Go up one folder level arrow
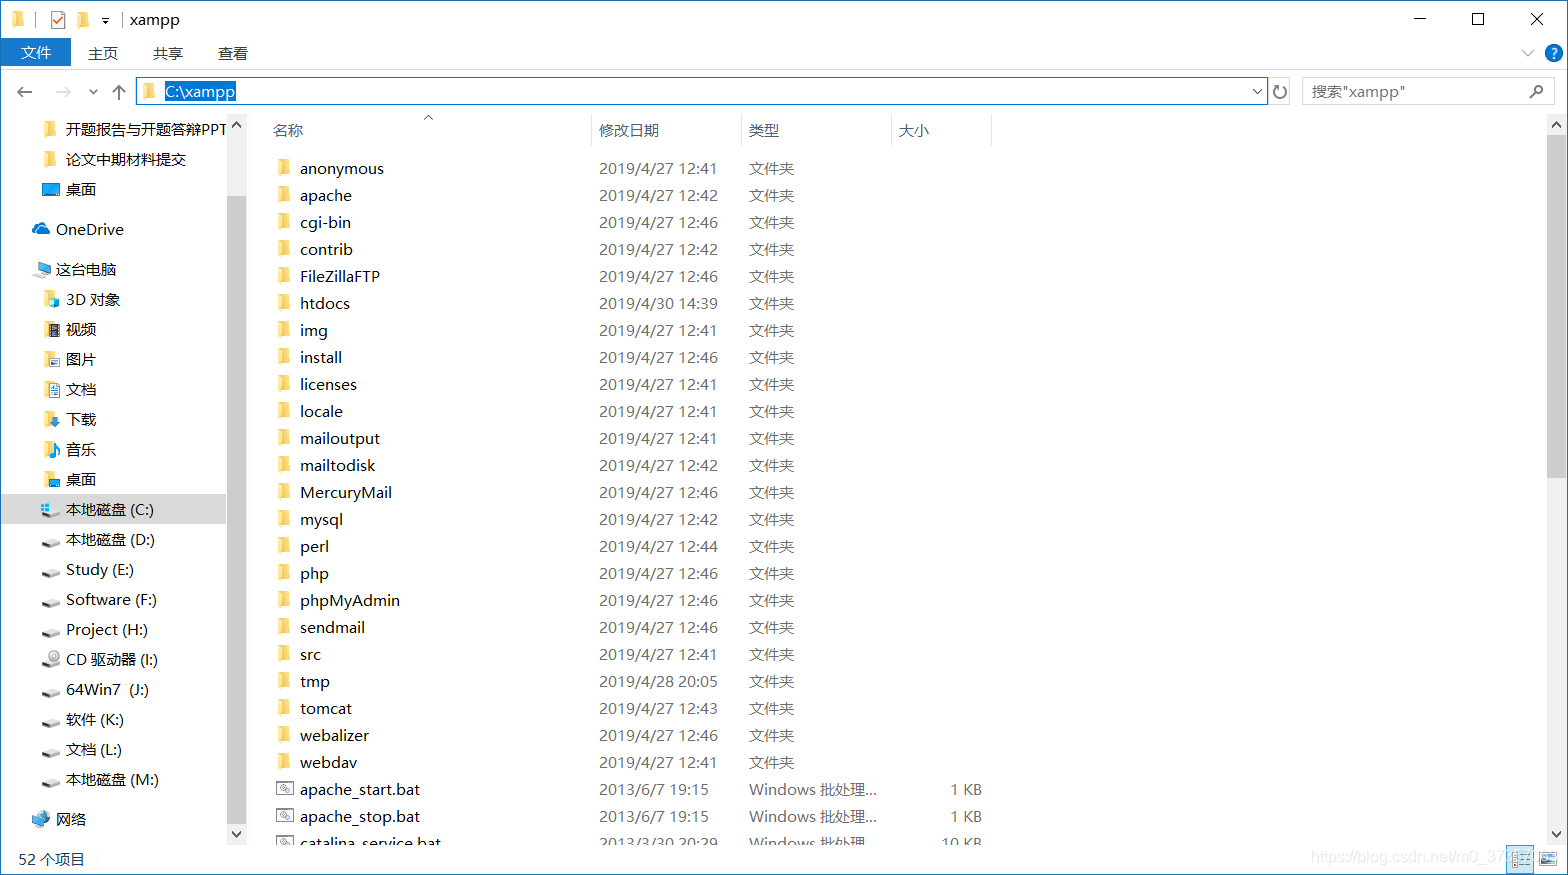The width and height of the screenshot is (1568, 875). (x=119, y=92)
